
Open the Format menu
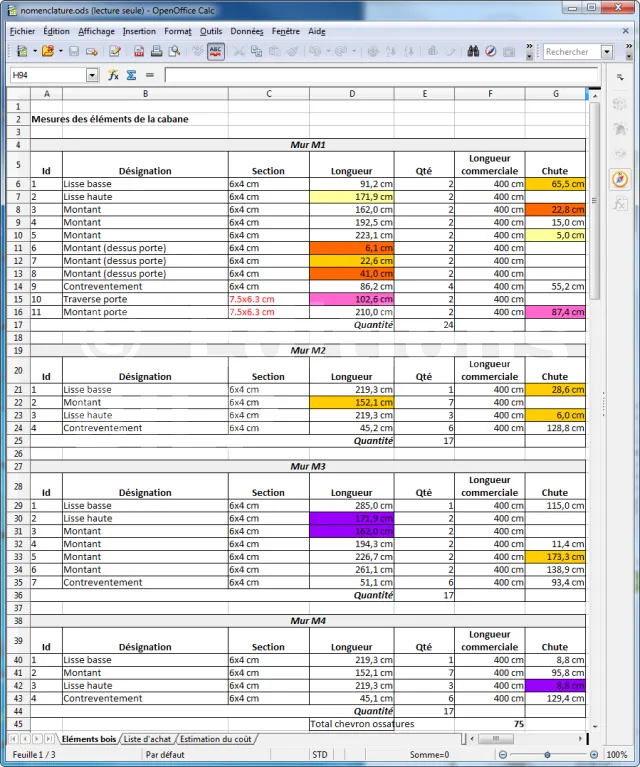(177, 31)
